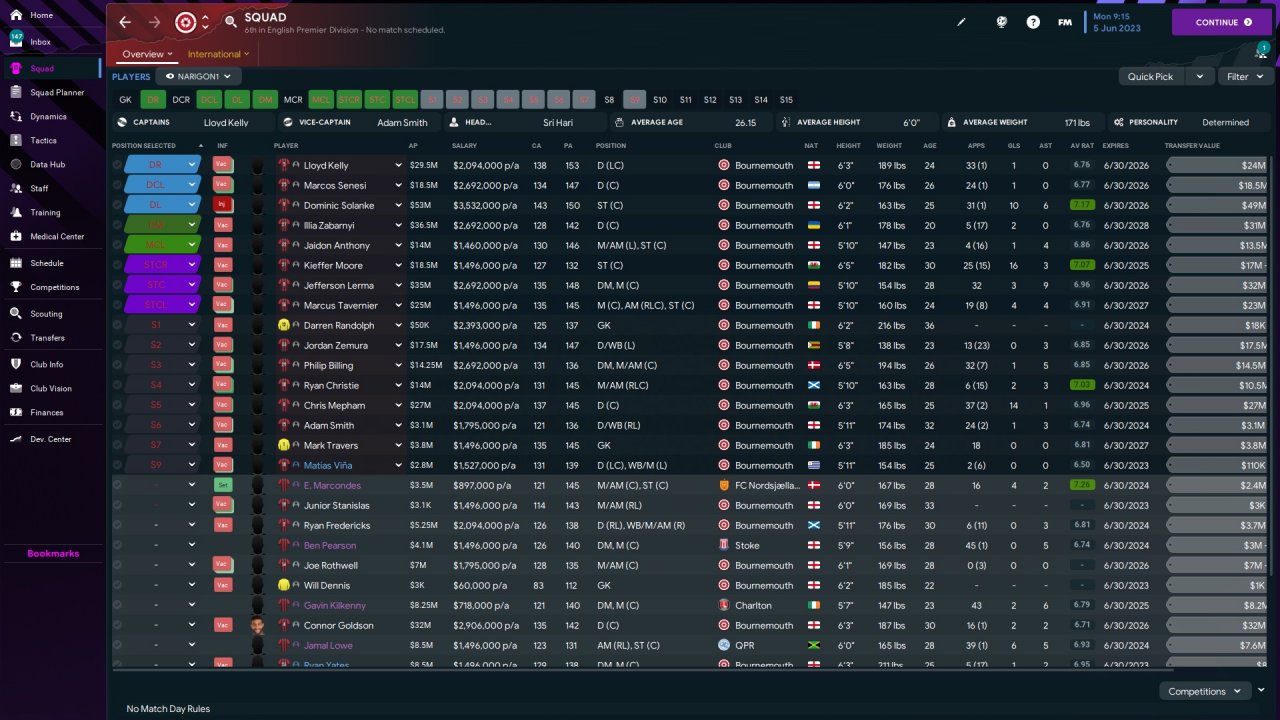Toggle selection circle for Kieffer Moore

click(118, 265)
